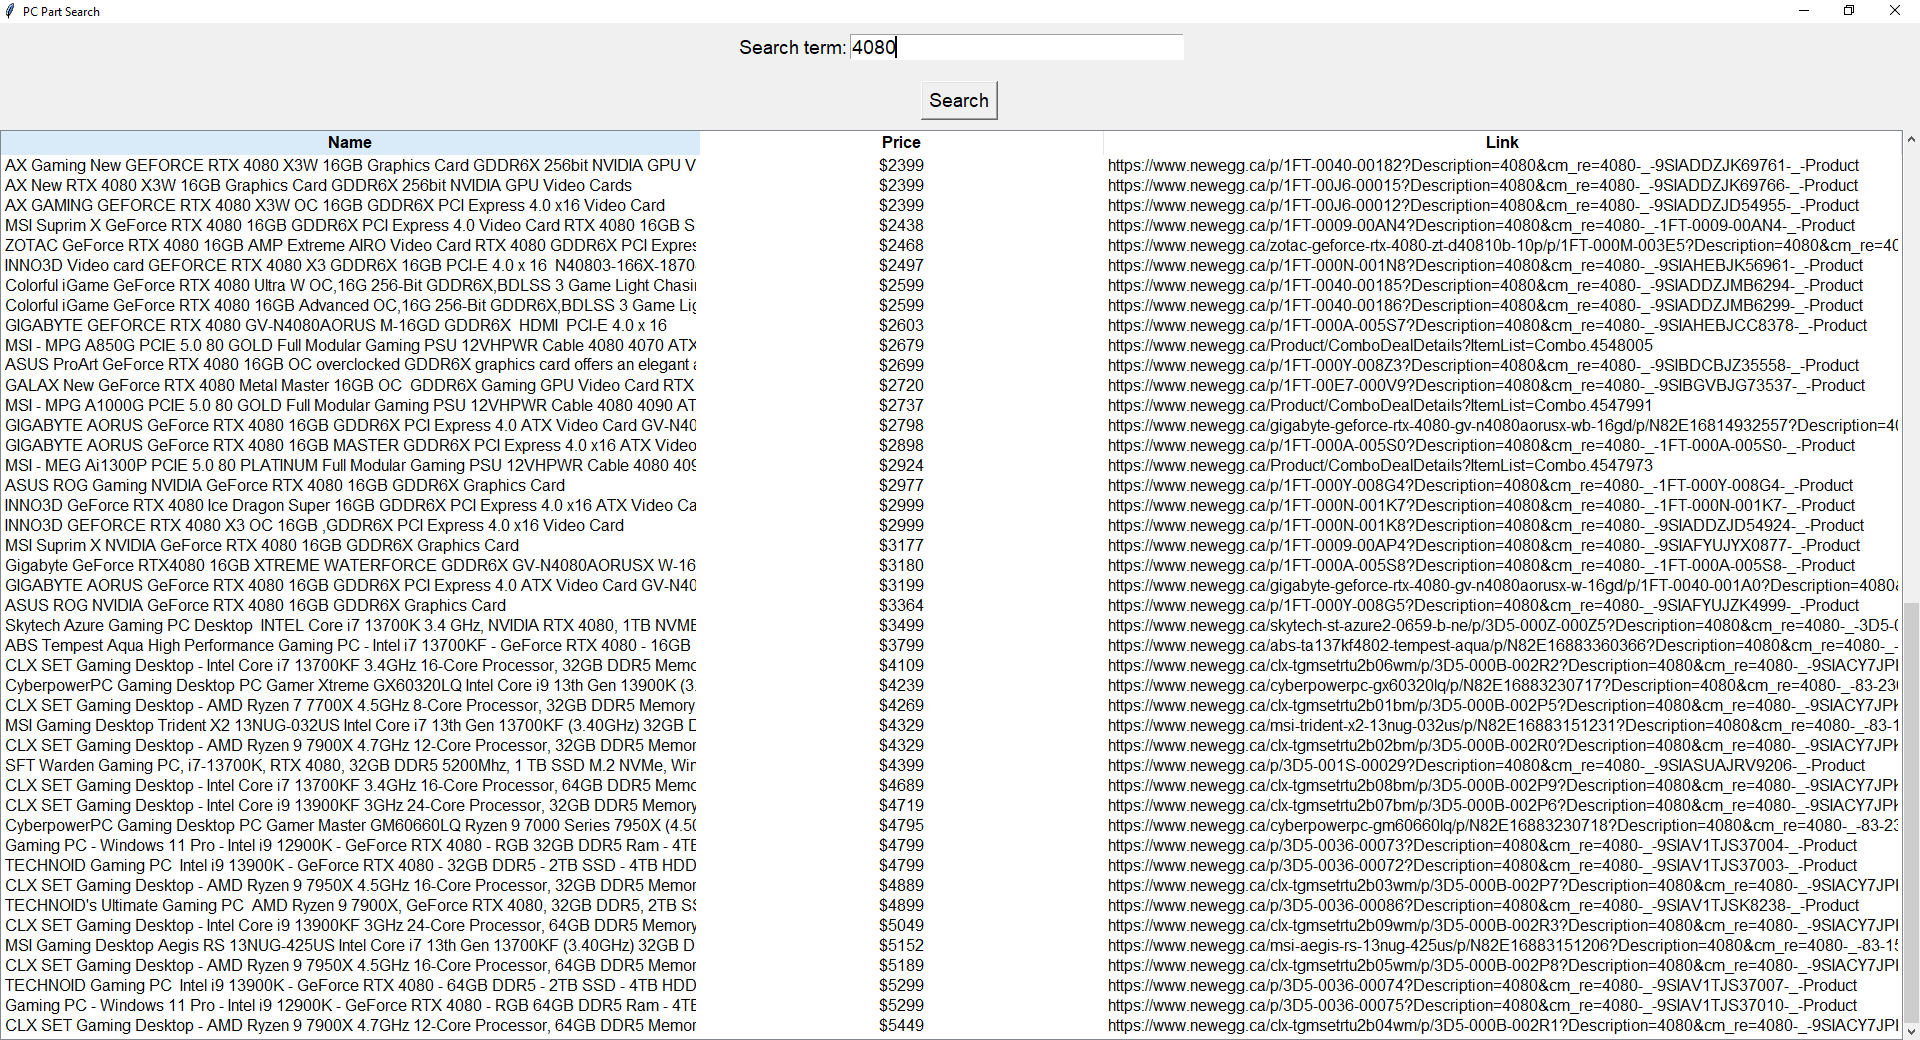Focus the Search term input field
Screen dimensions: 1920x1040
click(x=1016, y=47)
